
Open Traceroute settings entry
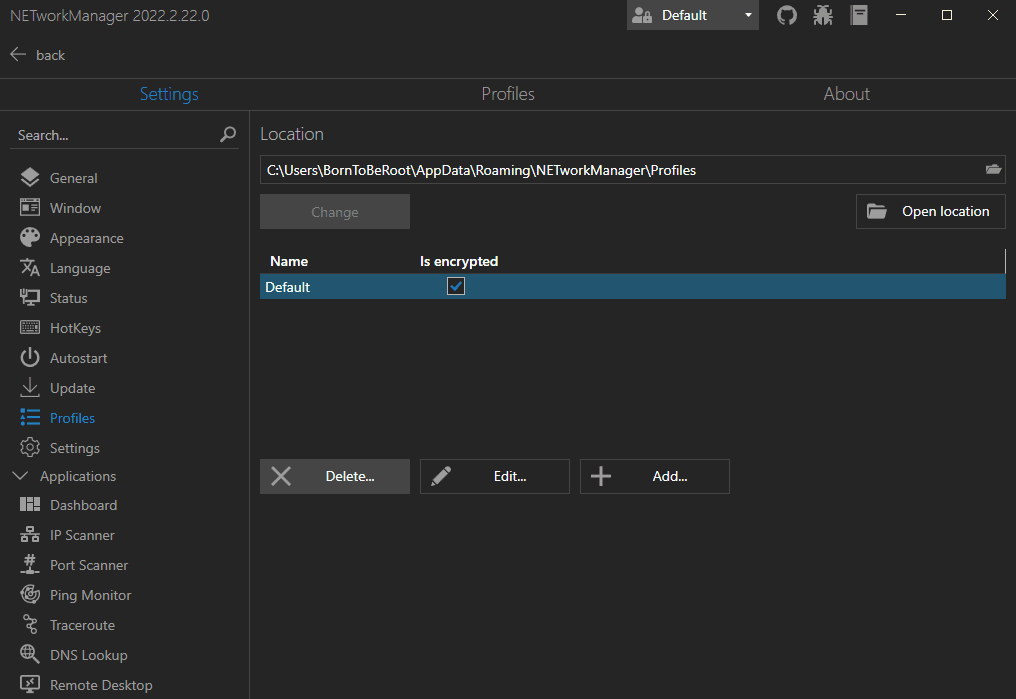[82, 625]
